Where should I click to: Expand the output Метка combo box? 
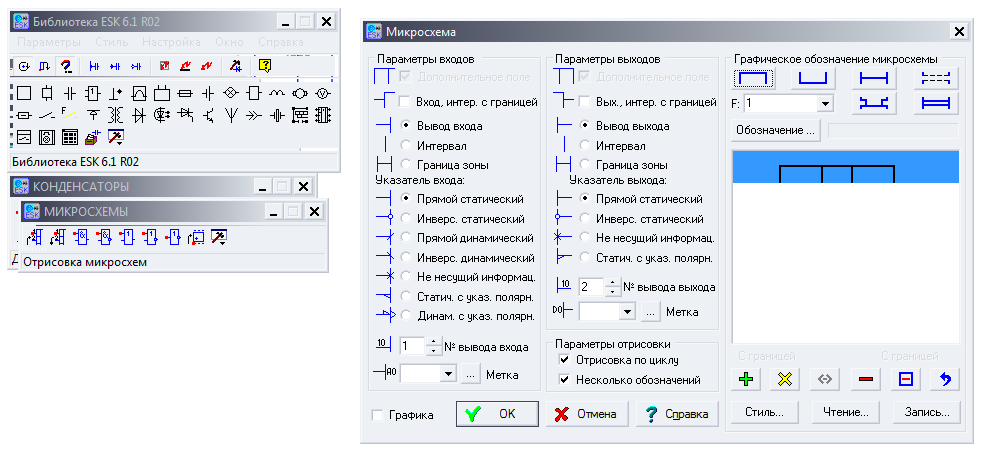pyautogui.click(x=627, y=312)
